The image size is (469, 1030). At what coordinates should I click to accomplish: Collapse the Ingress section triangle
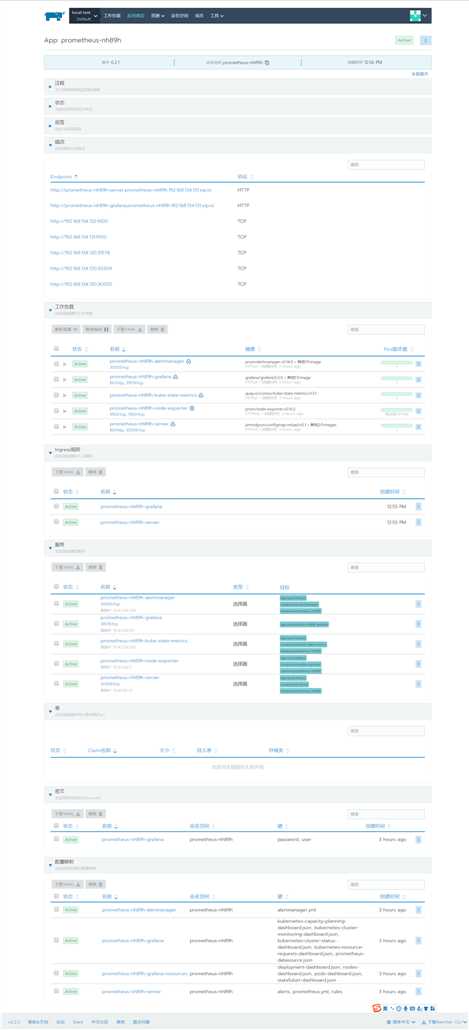tap(51, 452)
